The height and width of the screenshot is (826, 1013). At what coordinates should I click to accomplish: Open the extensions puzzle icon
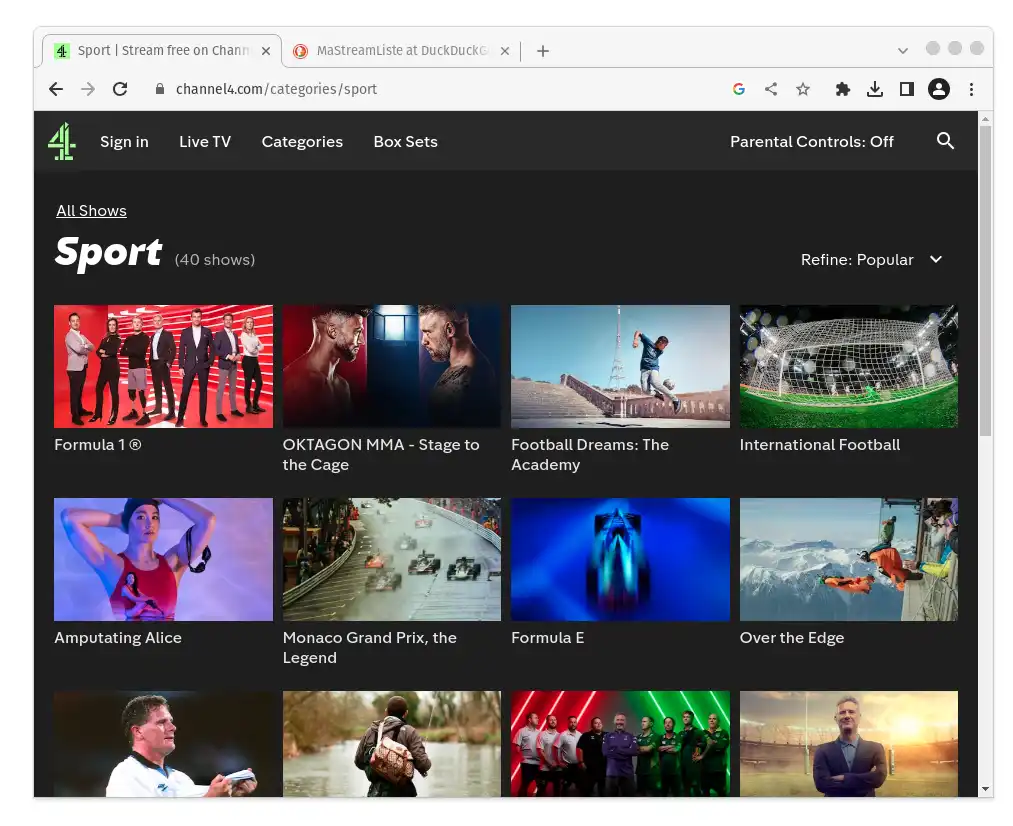[x=842, y=89]
